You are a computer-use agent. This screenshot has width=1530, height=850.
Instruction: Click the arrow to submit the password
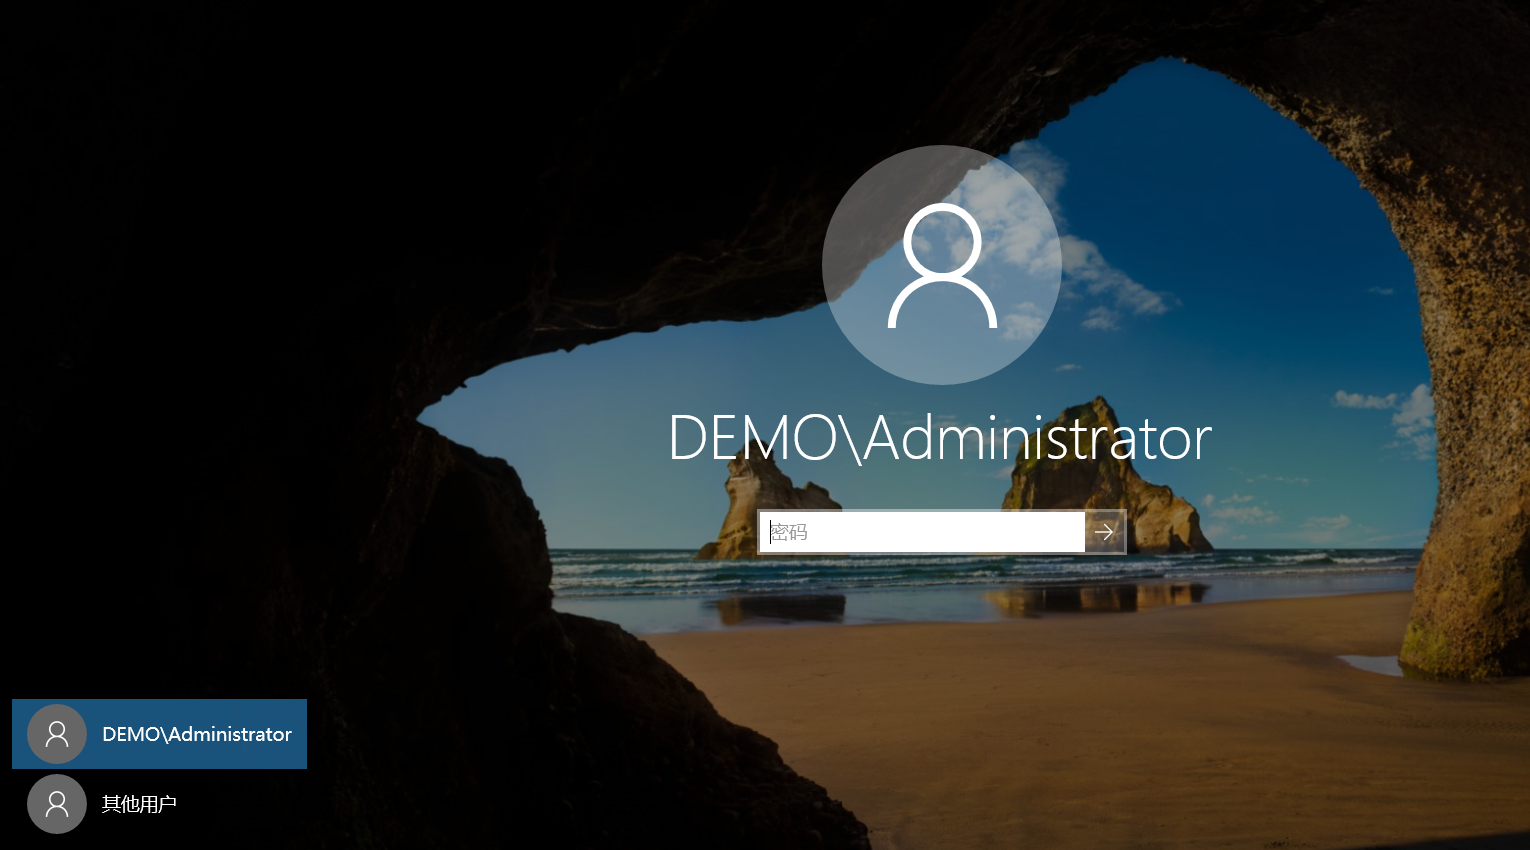[1105, 532]
